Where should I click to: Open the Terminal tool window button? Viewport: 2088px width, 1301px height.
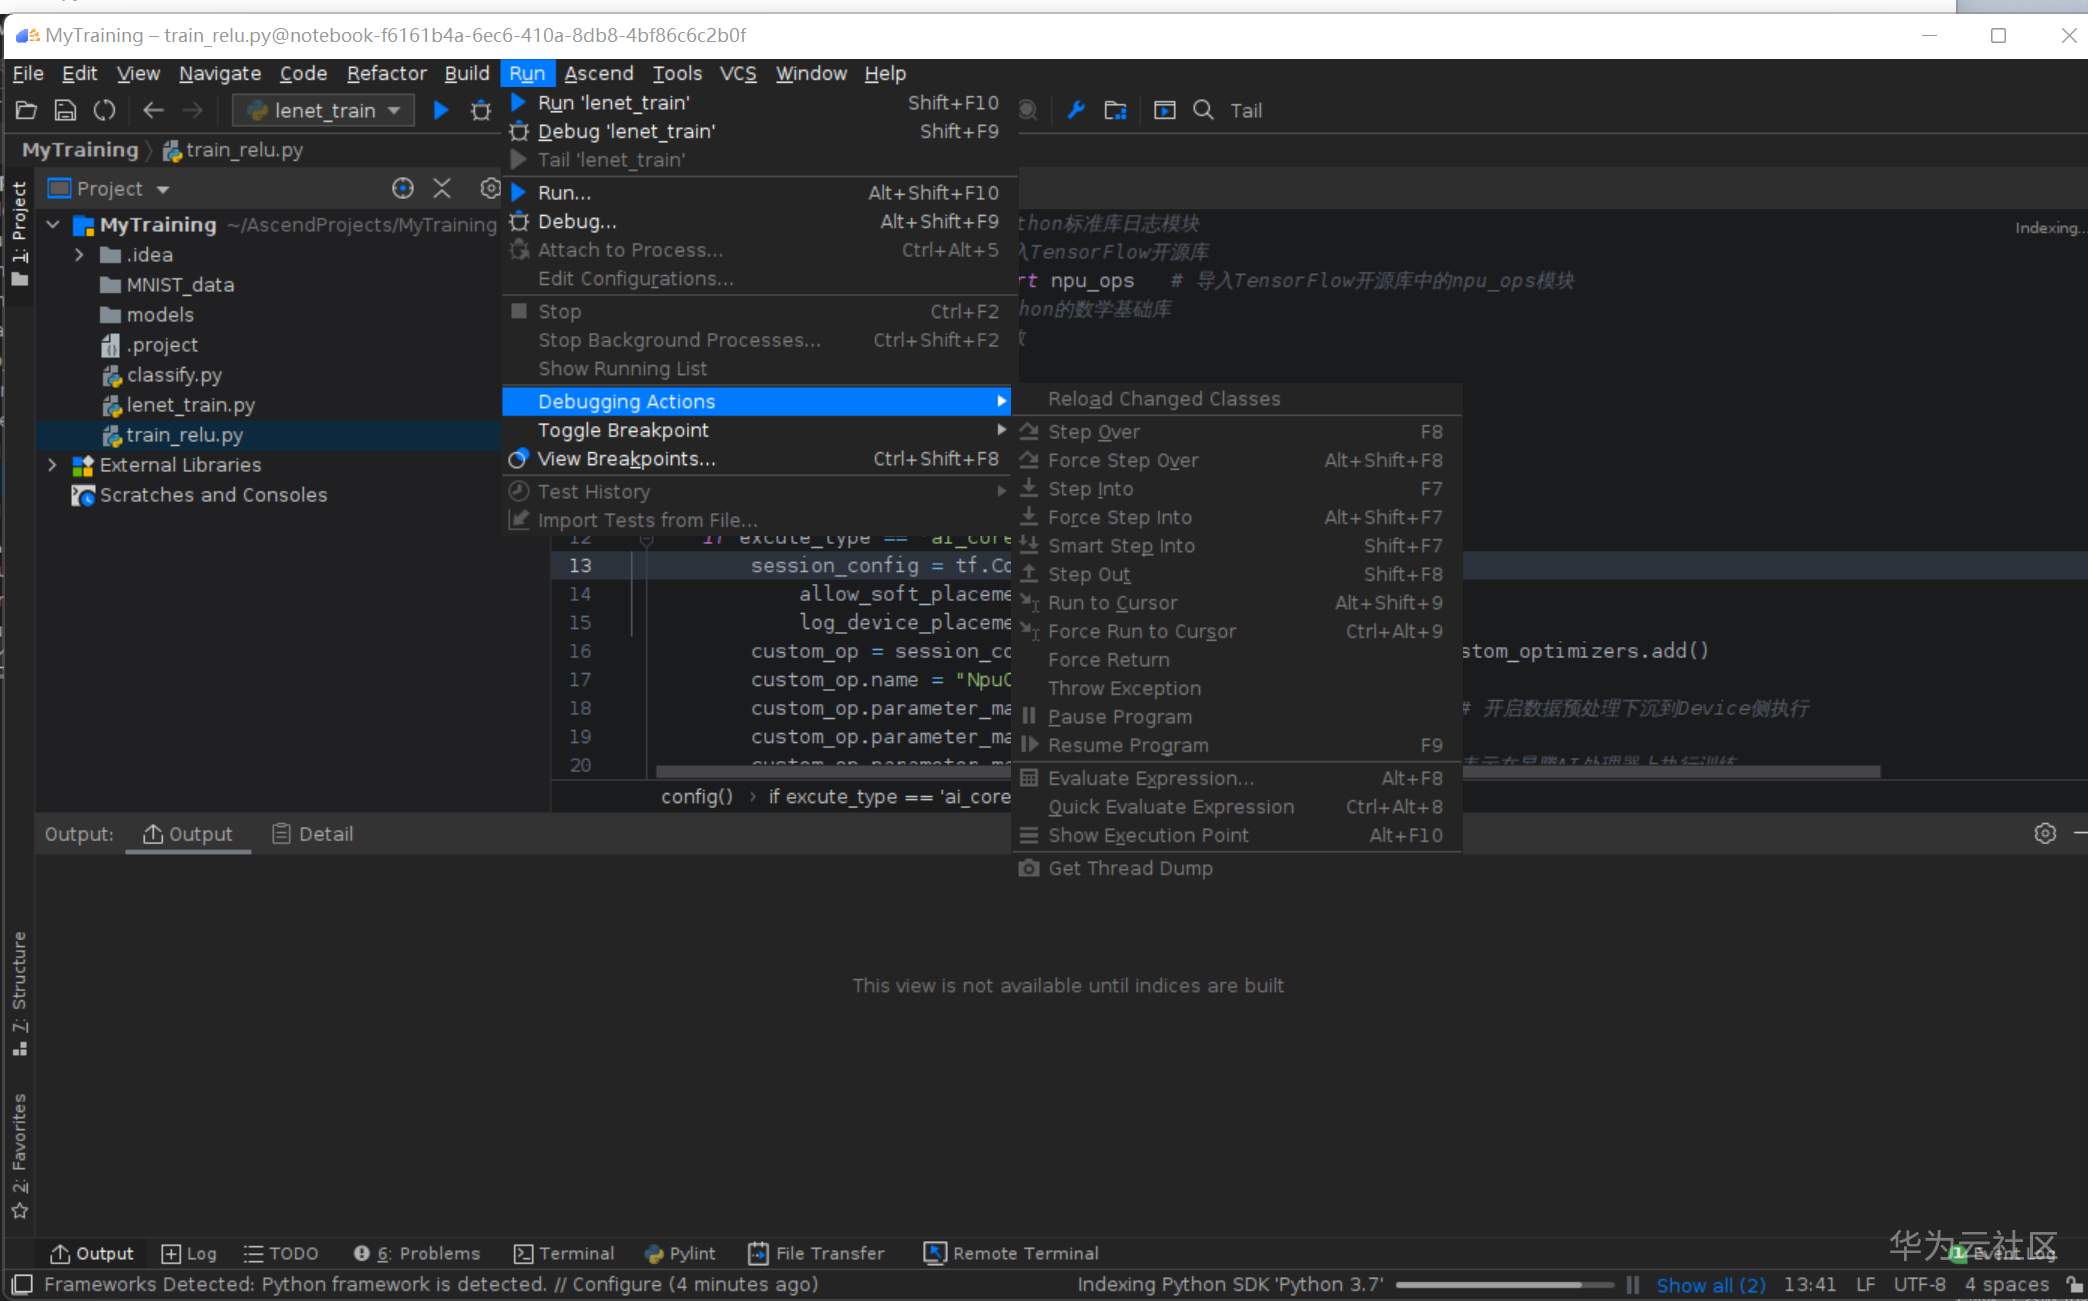coord(564,1253)
